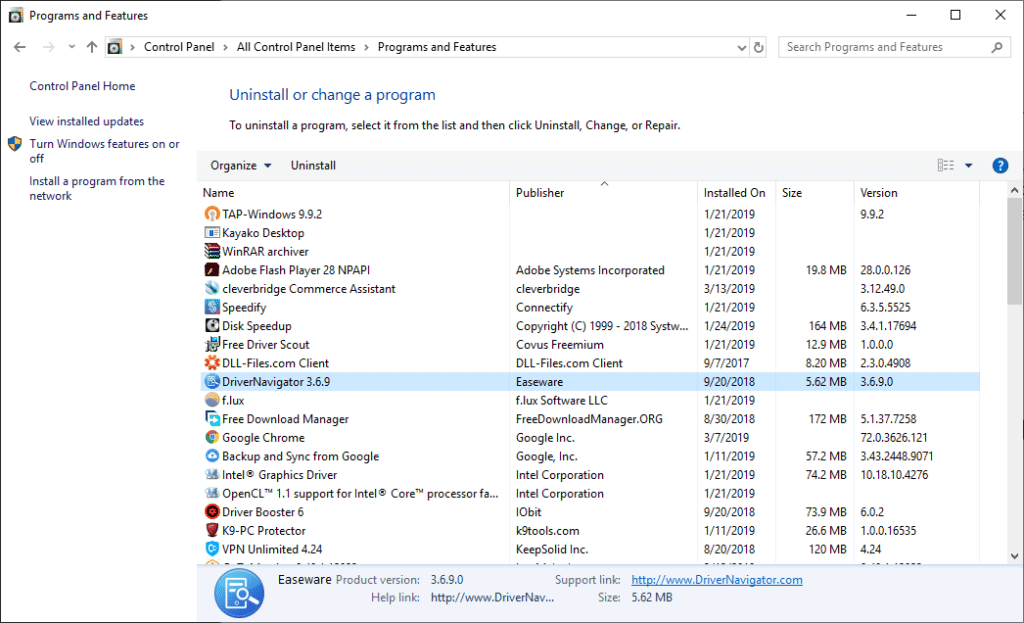The width and height of the screenshot is (1024, 623).
Task: Click the f.lux Software LLC publisher cell
Action: point(562,400)
